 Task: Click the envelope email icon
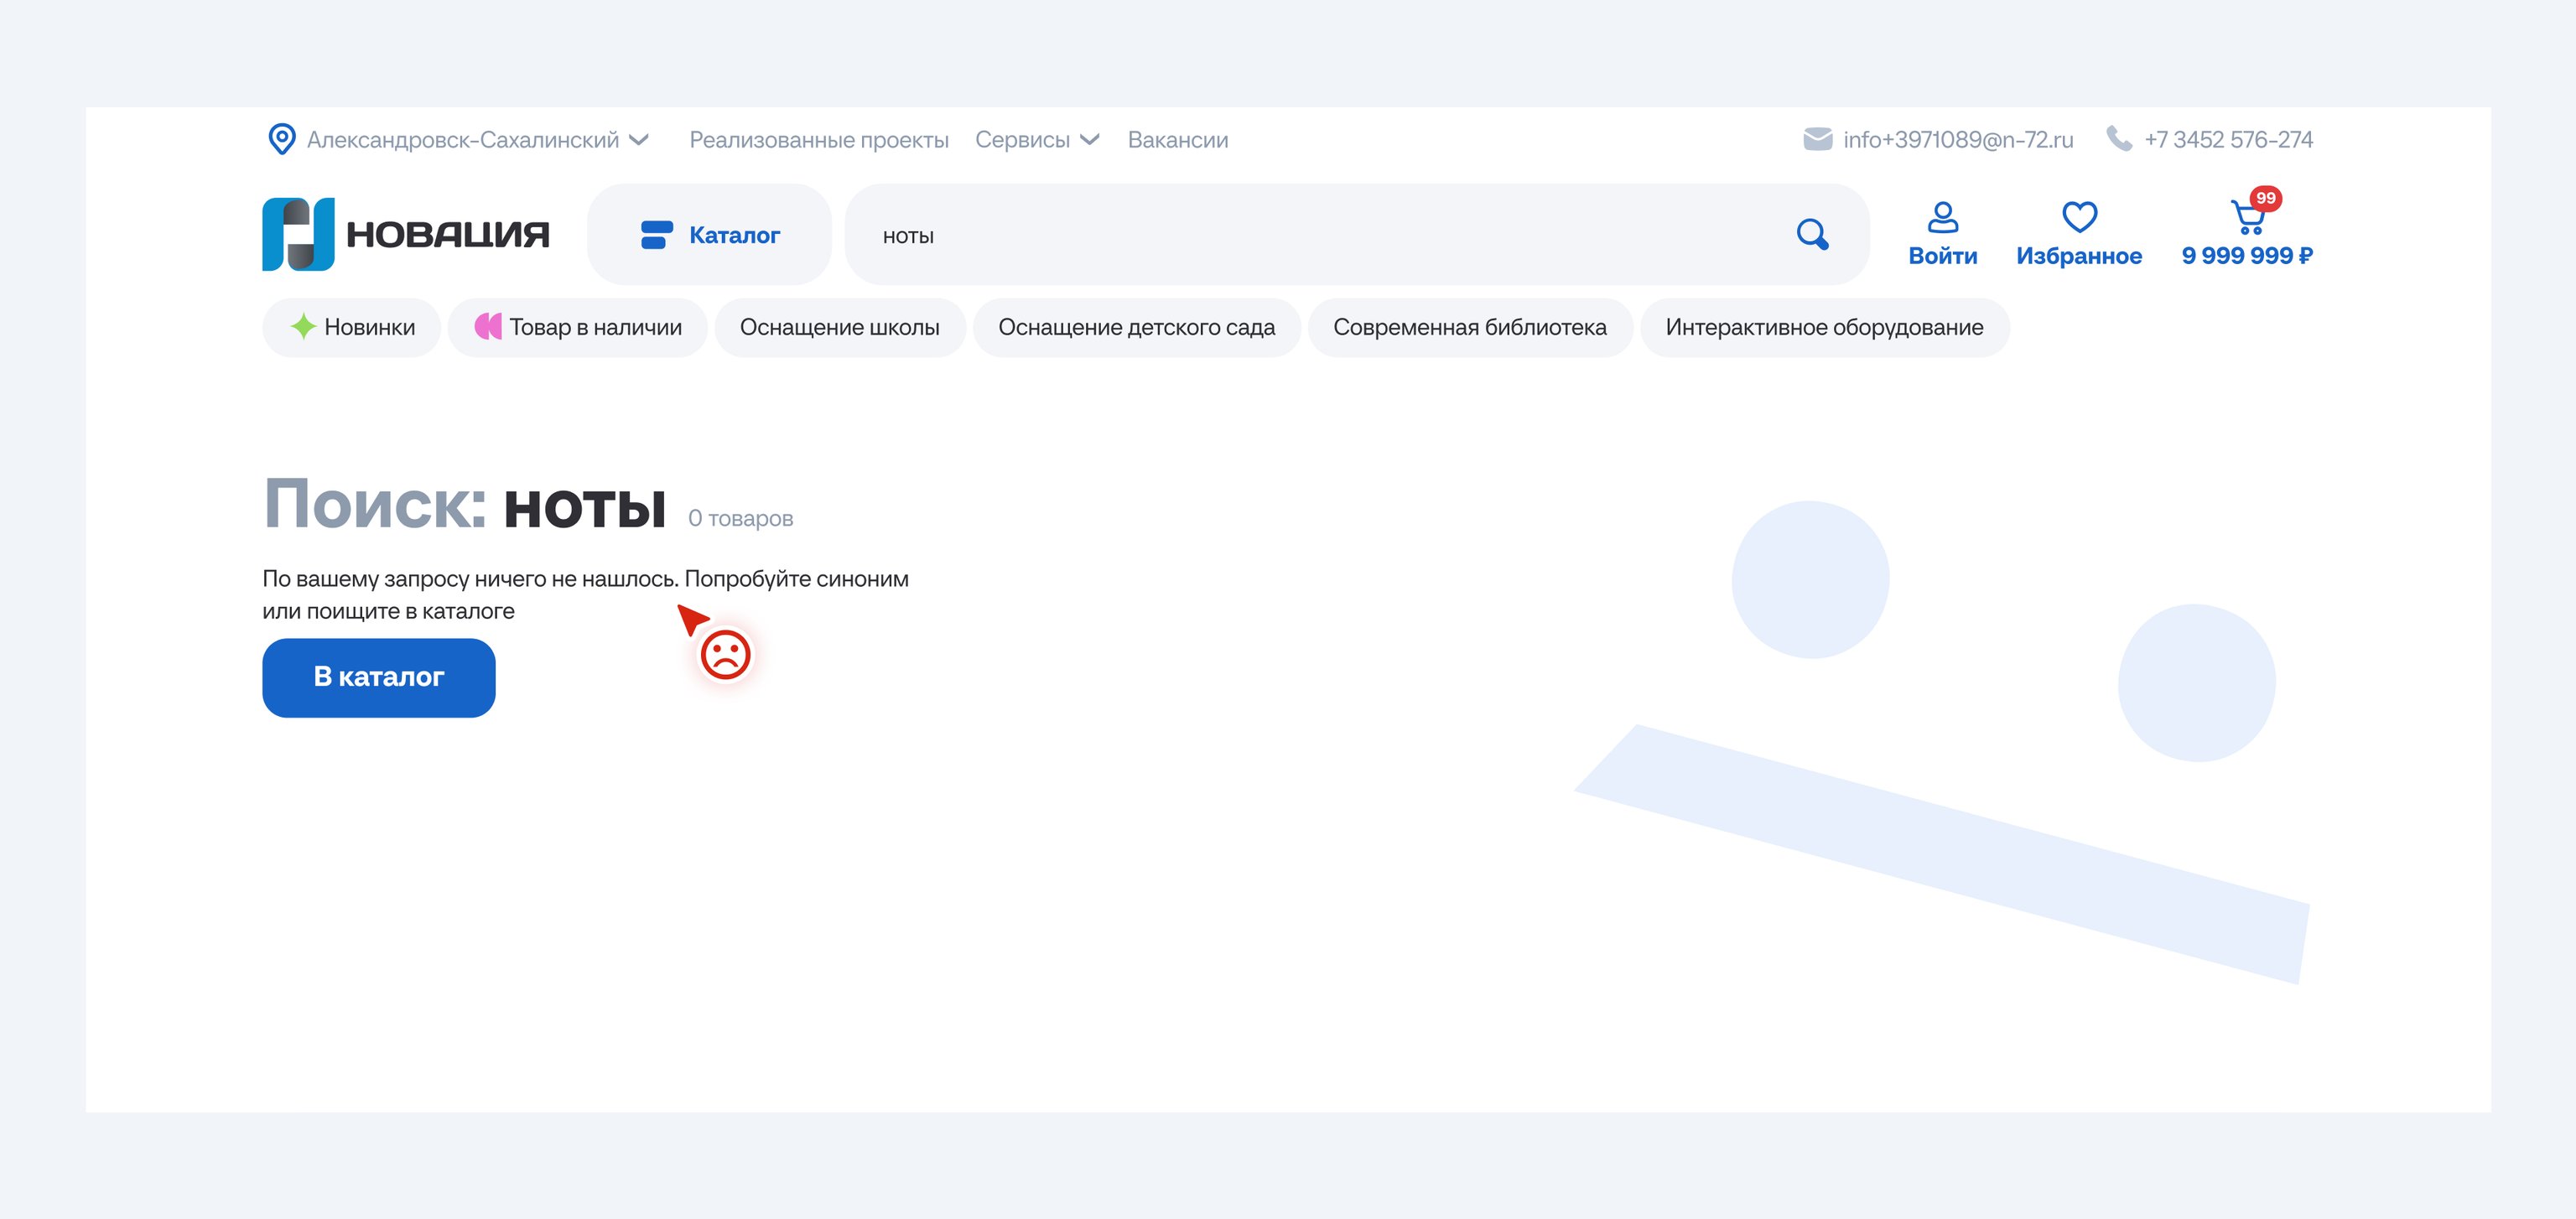click(1817, 139)
